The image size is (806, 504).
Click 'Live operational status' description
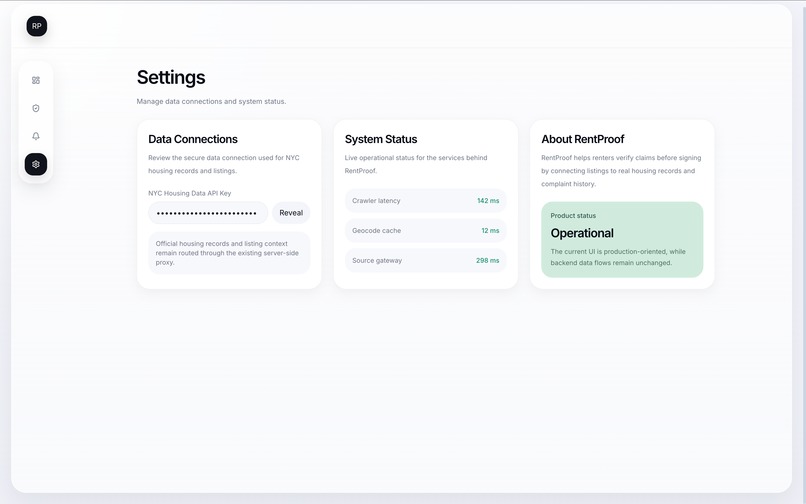[x=416, y=164]
